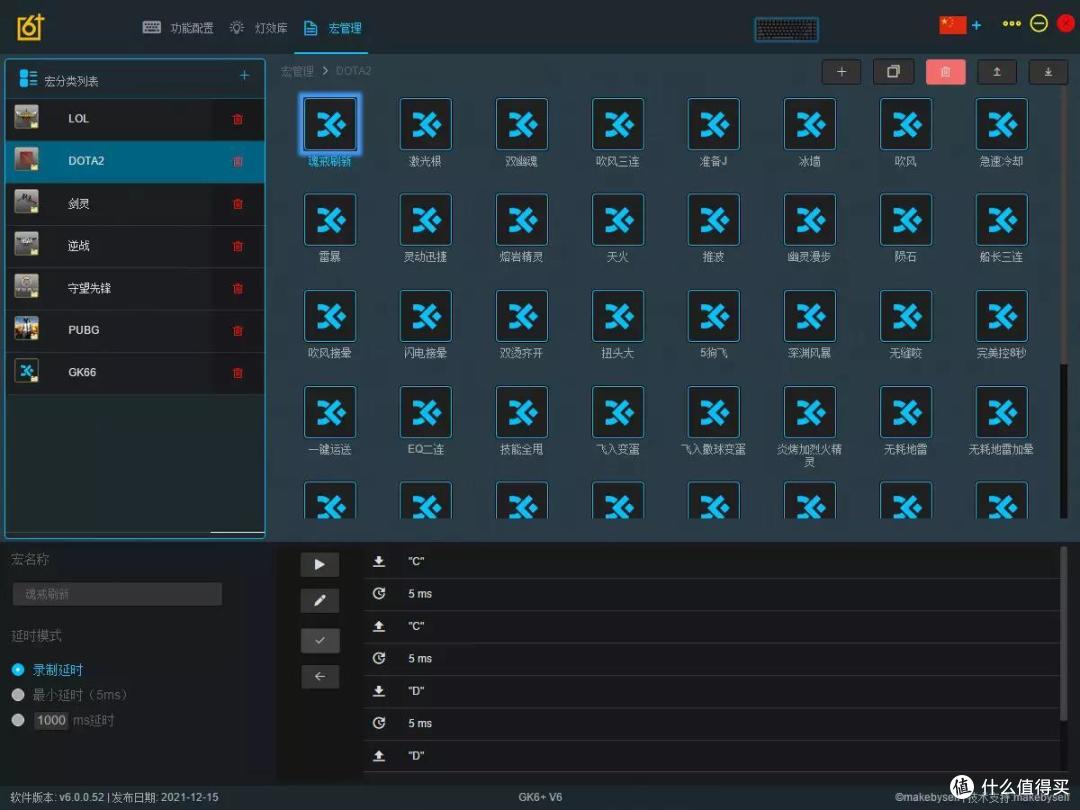Viewport: 1080px width, 810px height.
Task: Click the 宏管理 breadcrumb link
Action: coord(297,71)
